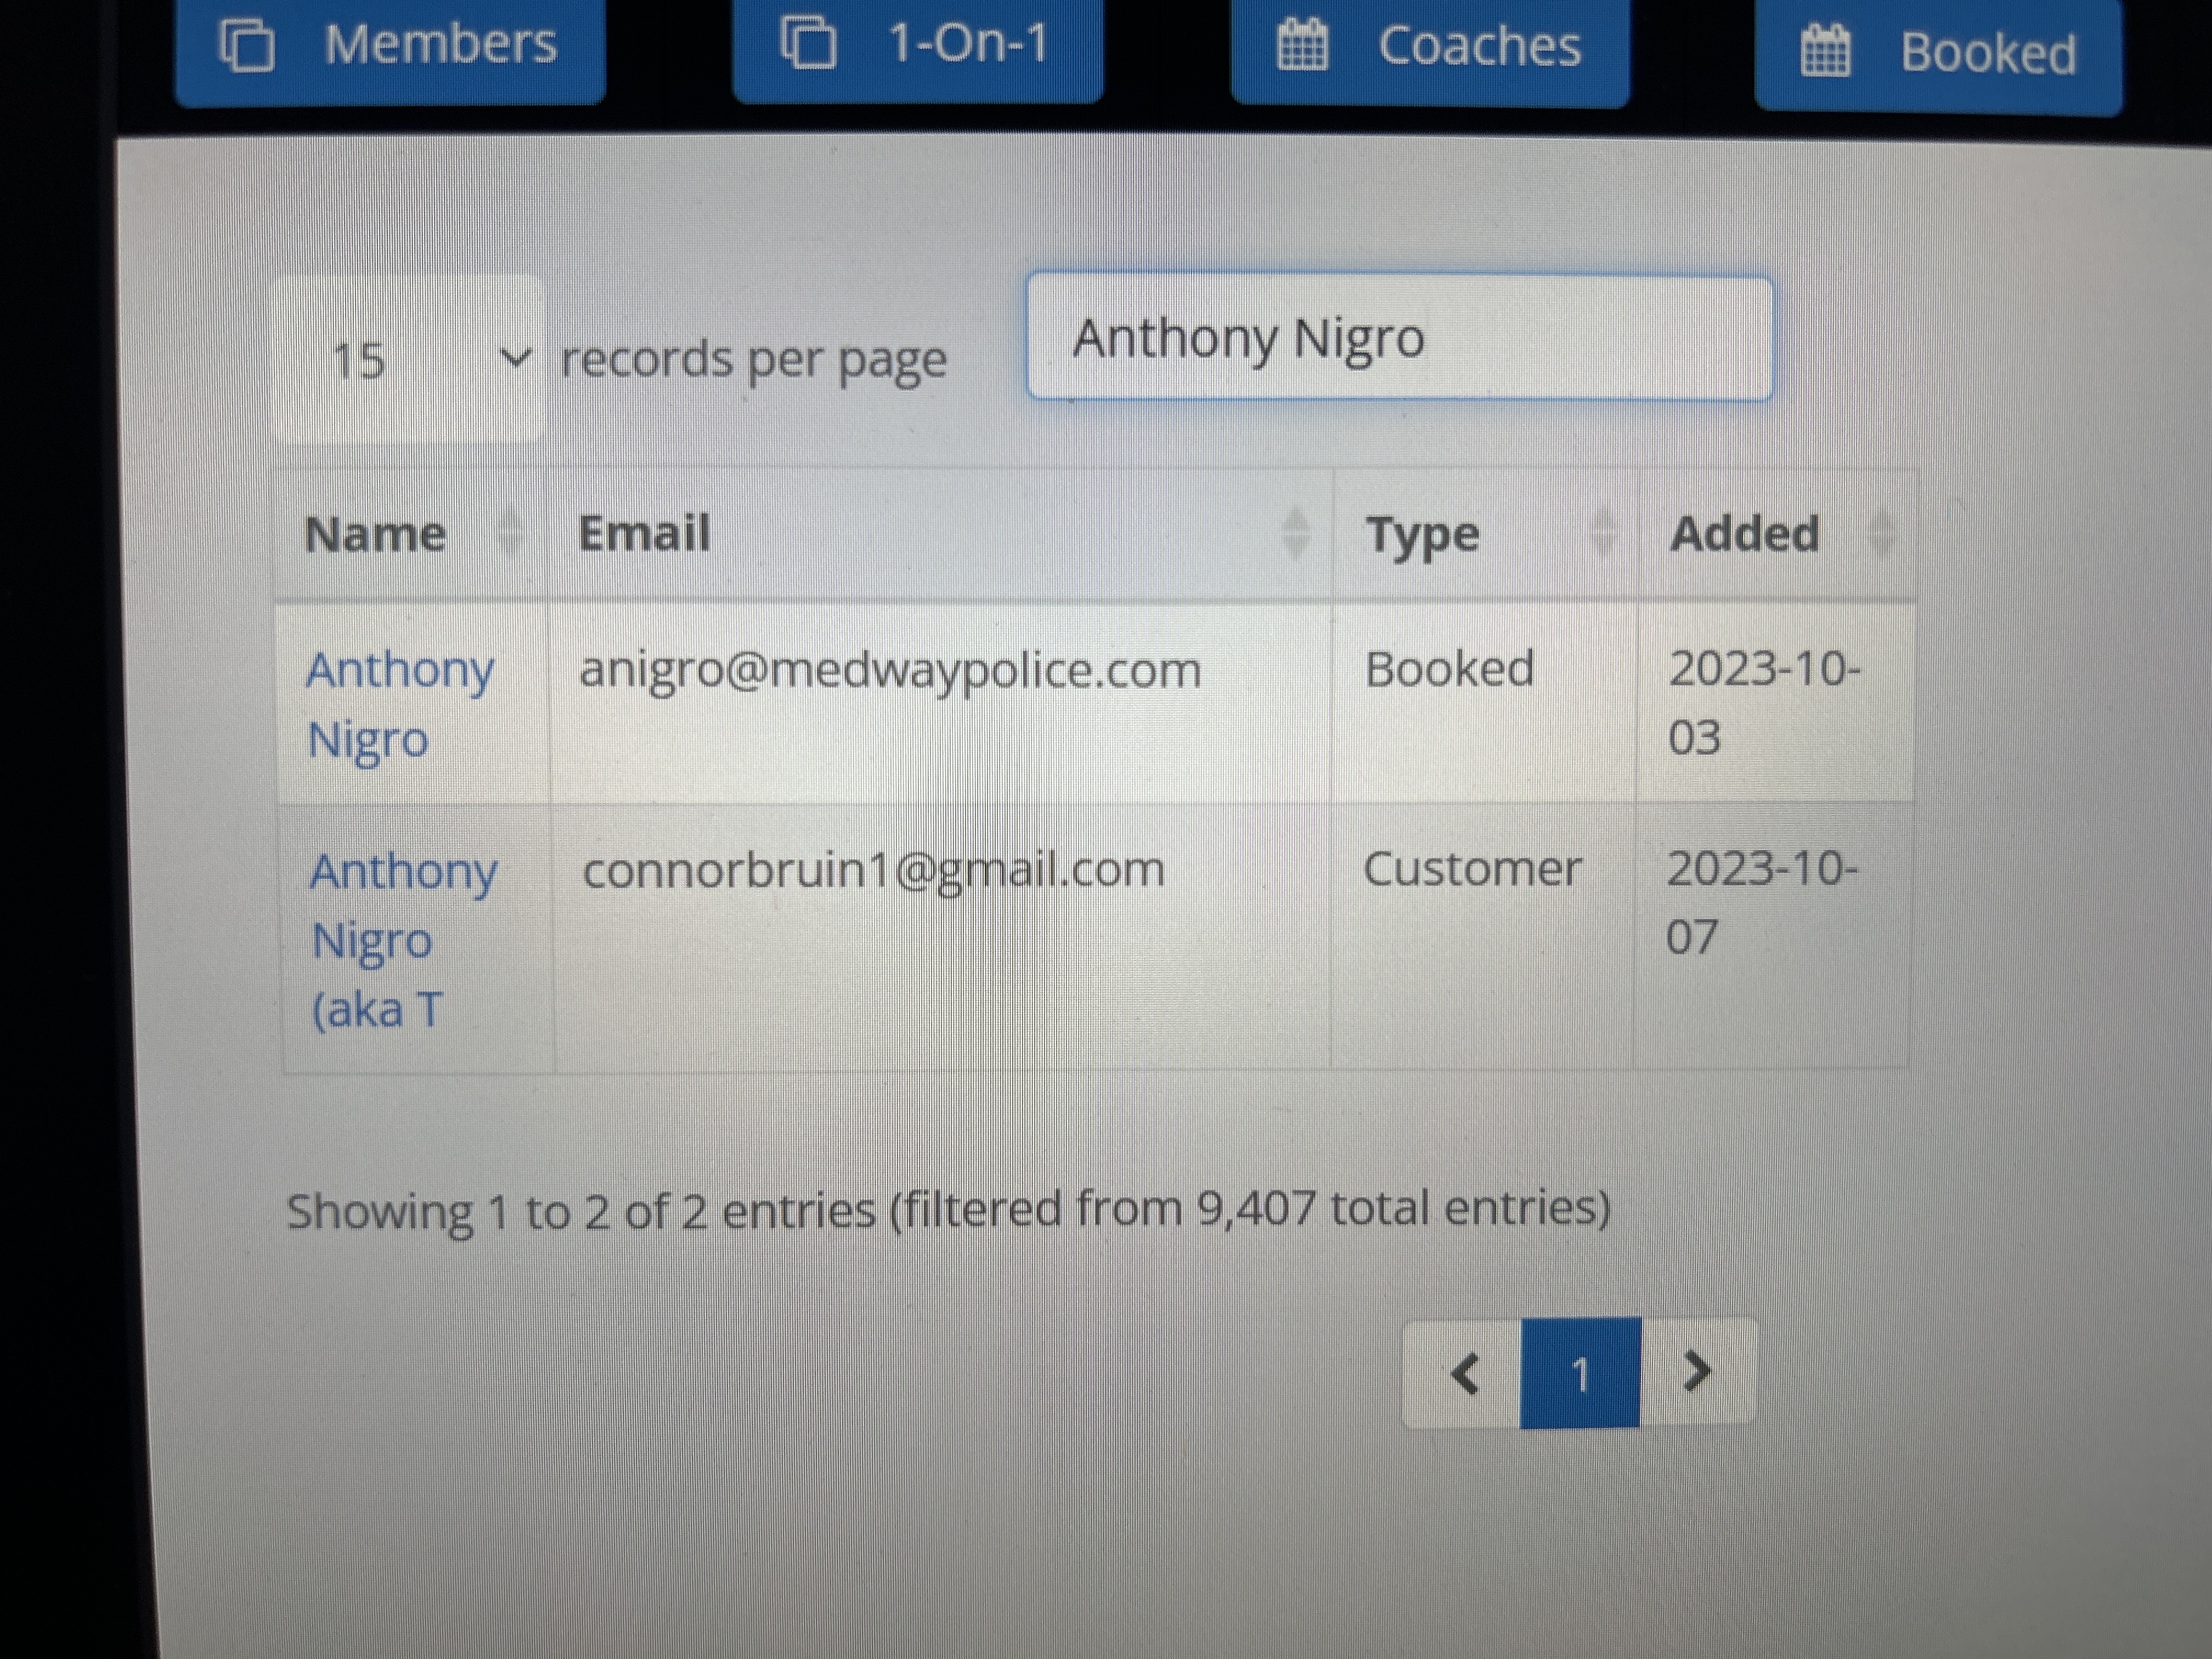Click the search field containing Anthony Nigro
Viewport: 2212px width, 1659px height.
point(1400,338)
